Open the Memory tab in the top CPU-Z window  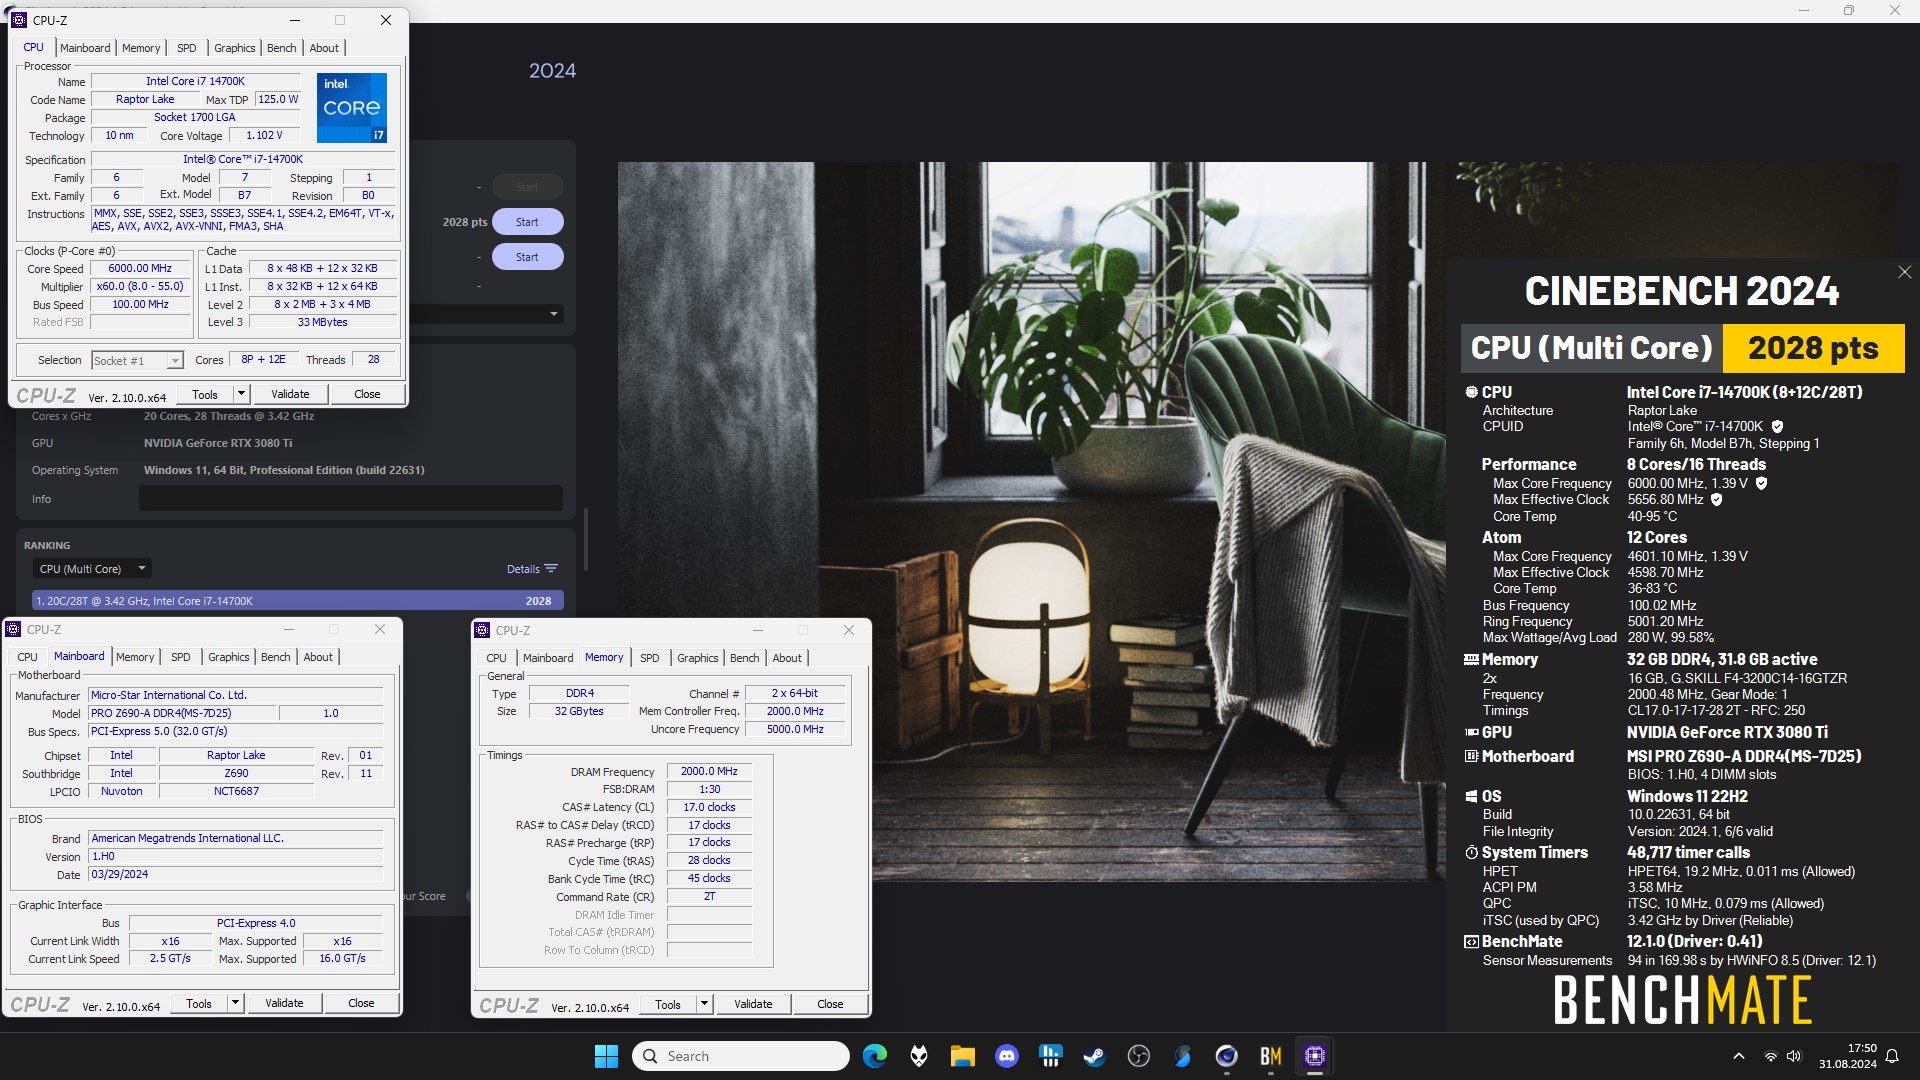pyautogui.click(x=141, y=48)
